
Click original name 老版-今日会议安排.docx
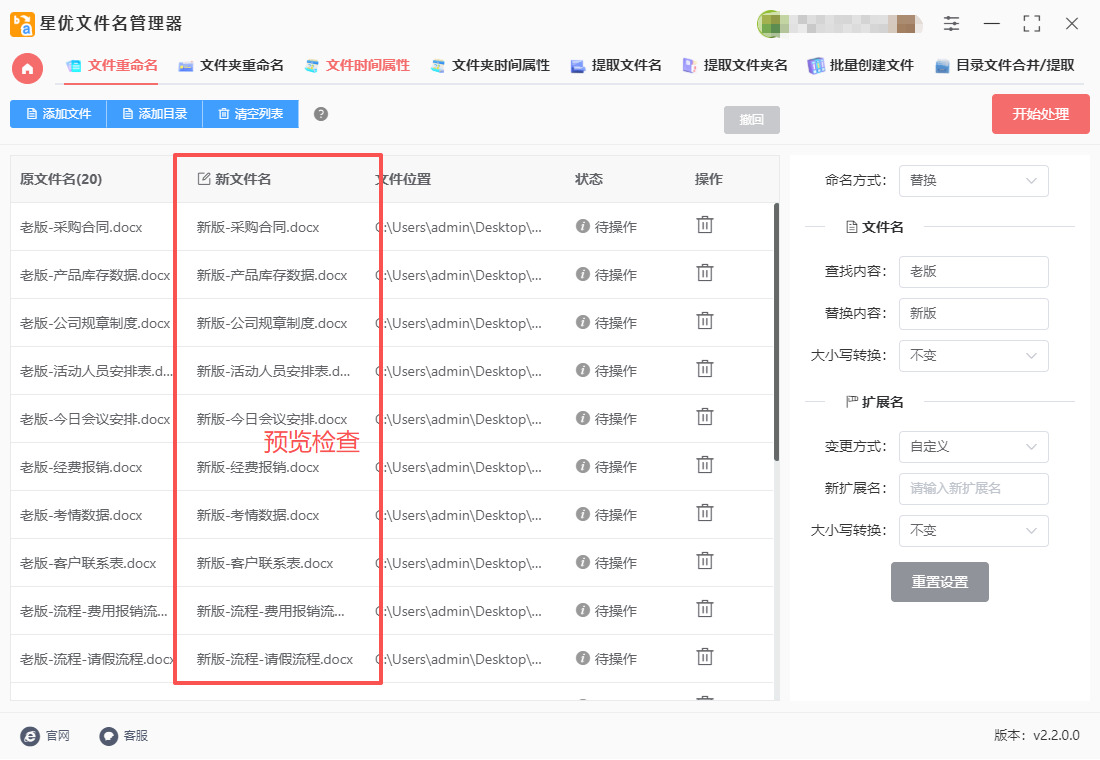[x=95, y=420]
